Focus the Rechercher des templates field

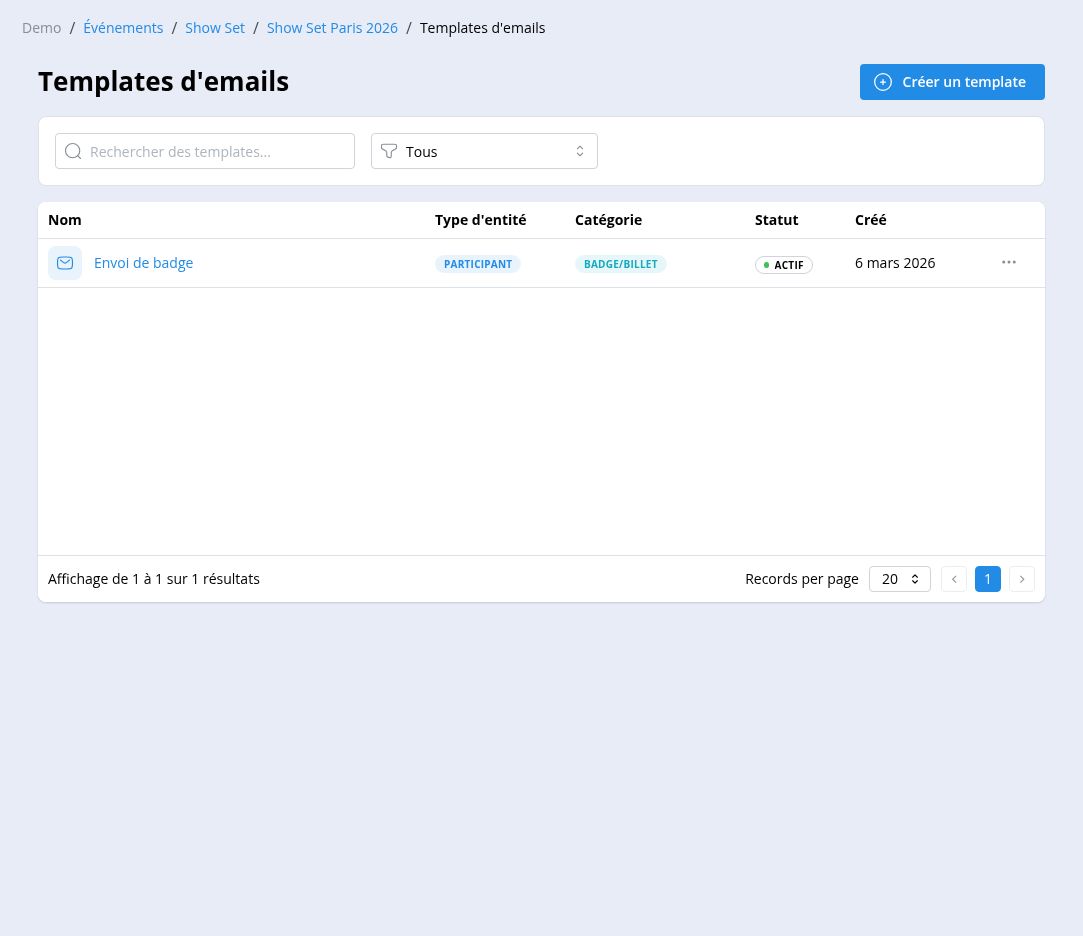pos(205,151)
